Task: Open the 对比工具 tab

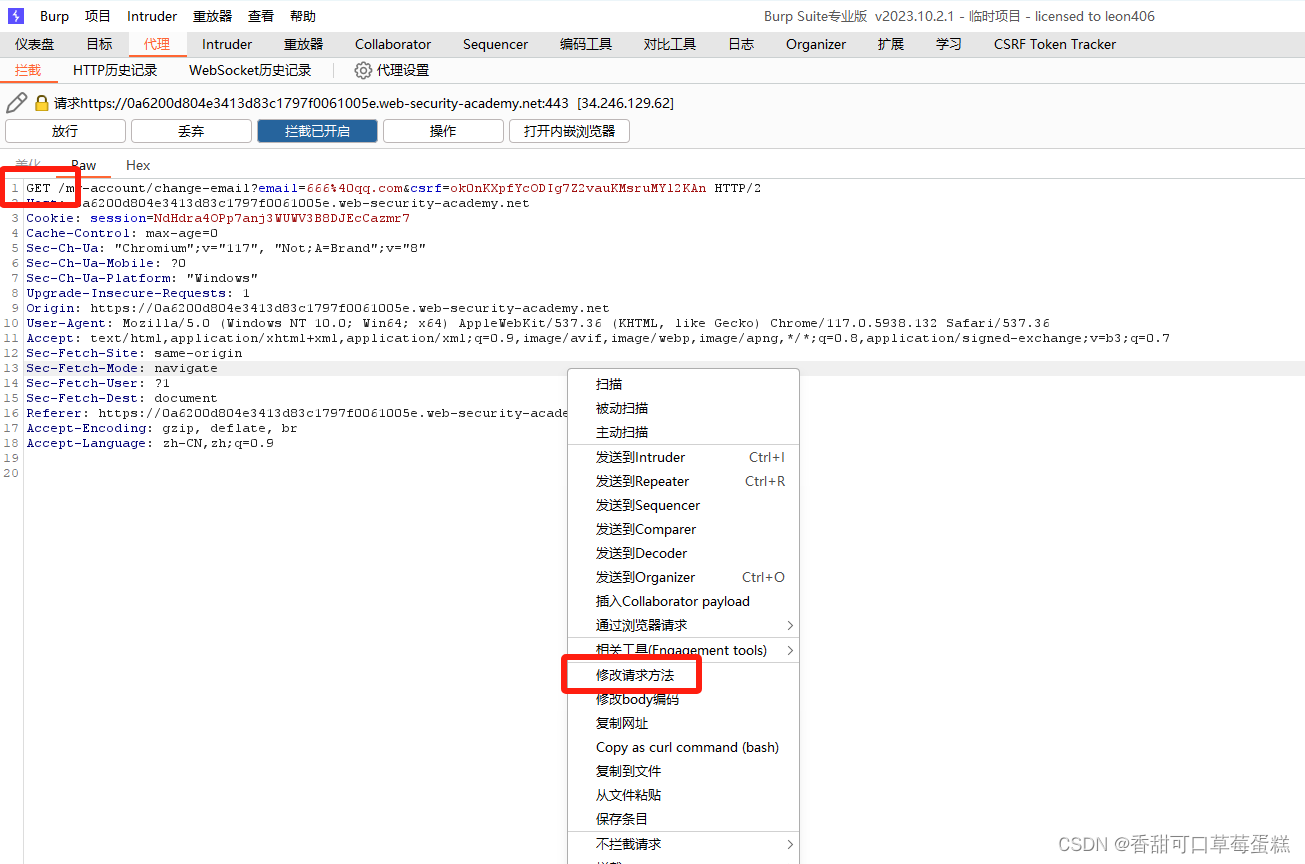Action: [x=670, y=44]
